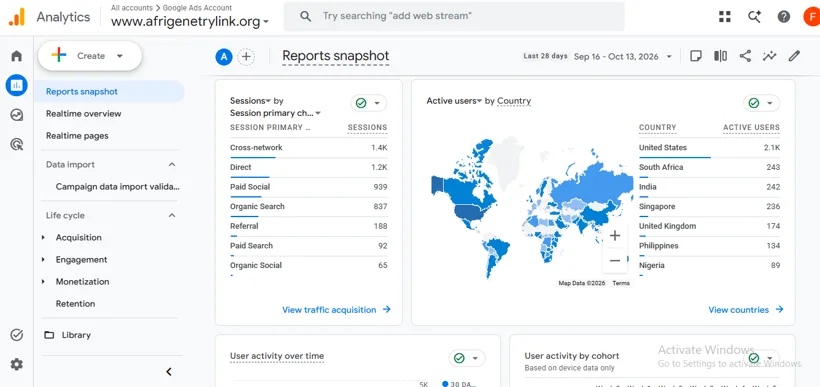
Task: Open the Home icon in left rail
Action: click(17, 56)
